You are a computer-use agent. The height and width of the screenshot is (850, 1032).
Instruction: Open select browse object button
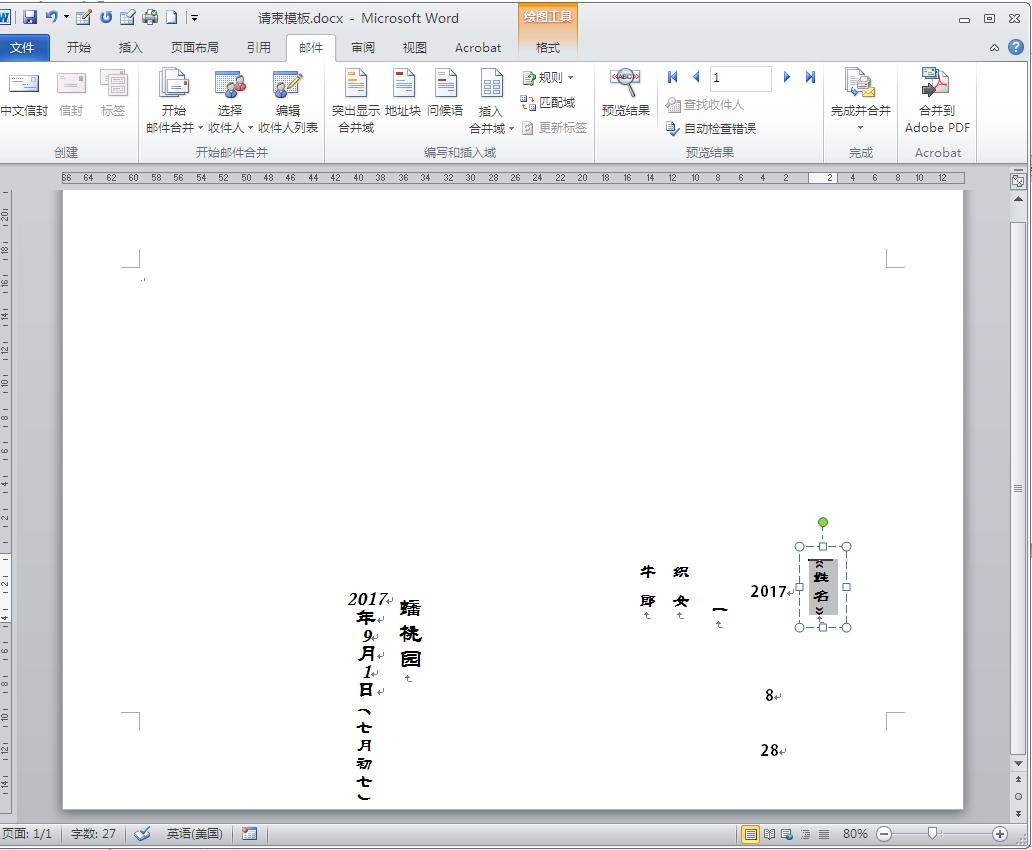(1018, 797)
